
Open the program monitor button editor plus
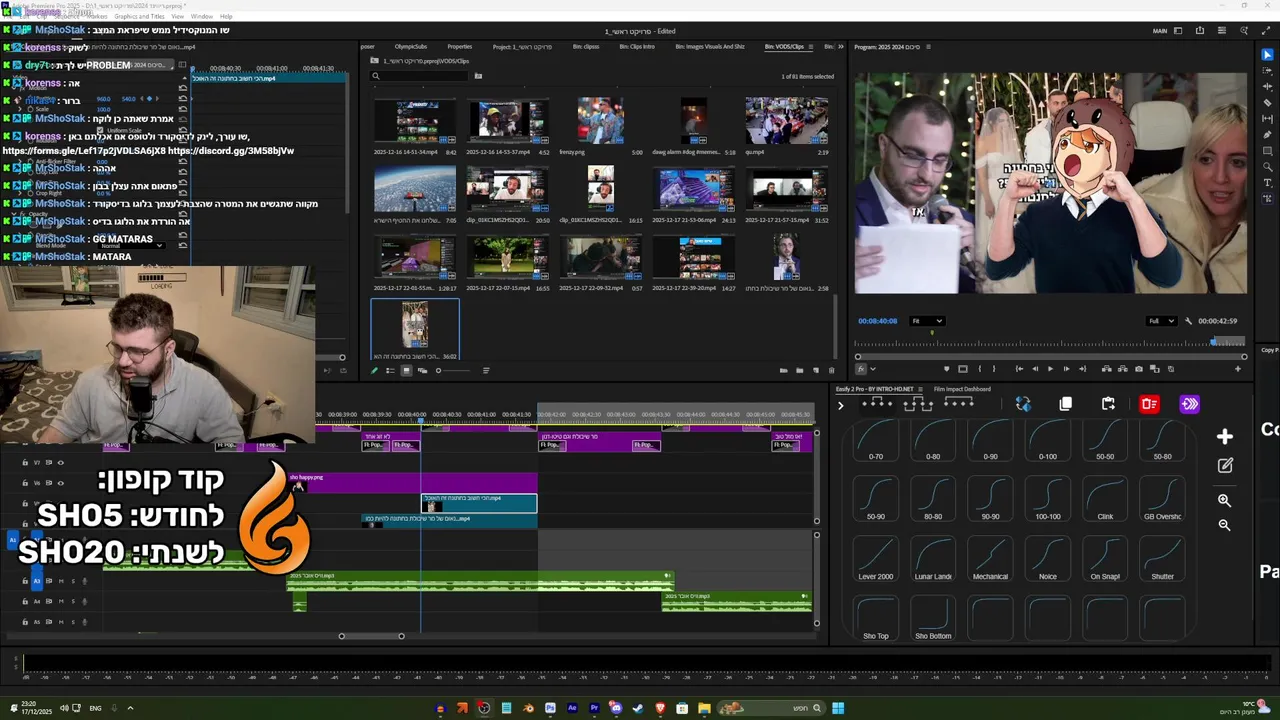pos(1238,369)
